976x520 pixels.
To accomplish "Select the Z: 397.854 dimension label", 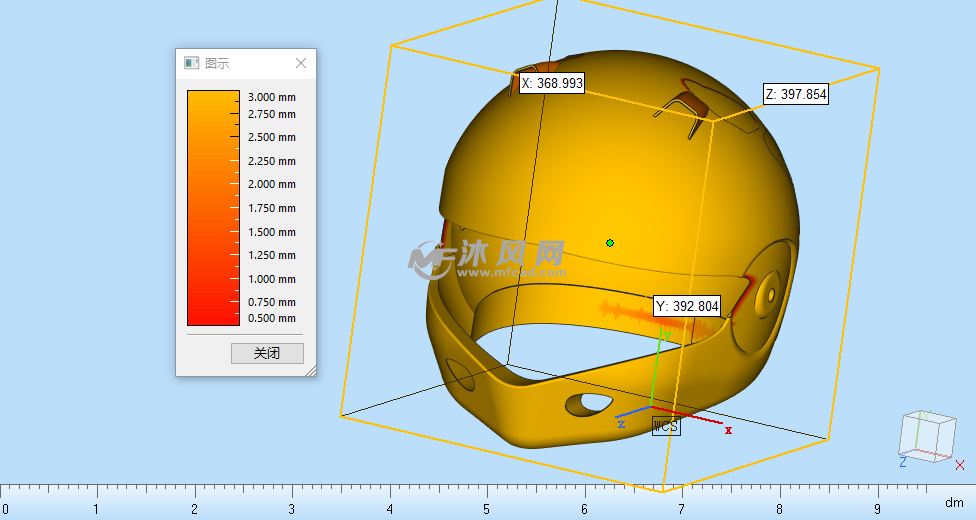I will [796, 94].
